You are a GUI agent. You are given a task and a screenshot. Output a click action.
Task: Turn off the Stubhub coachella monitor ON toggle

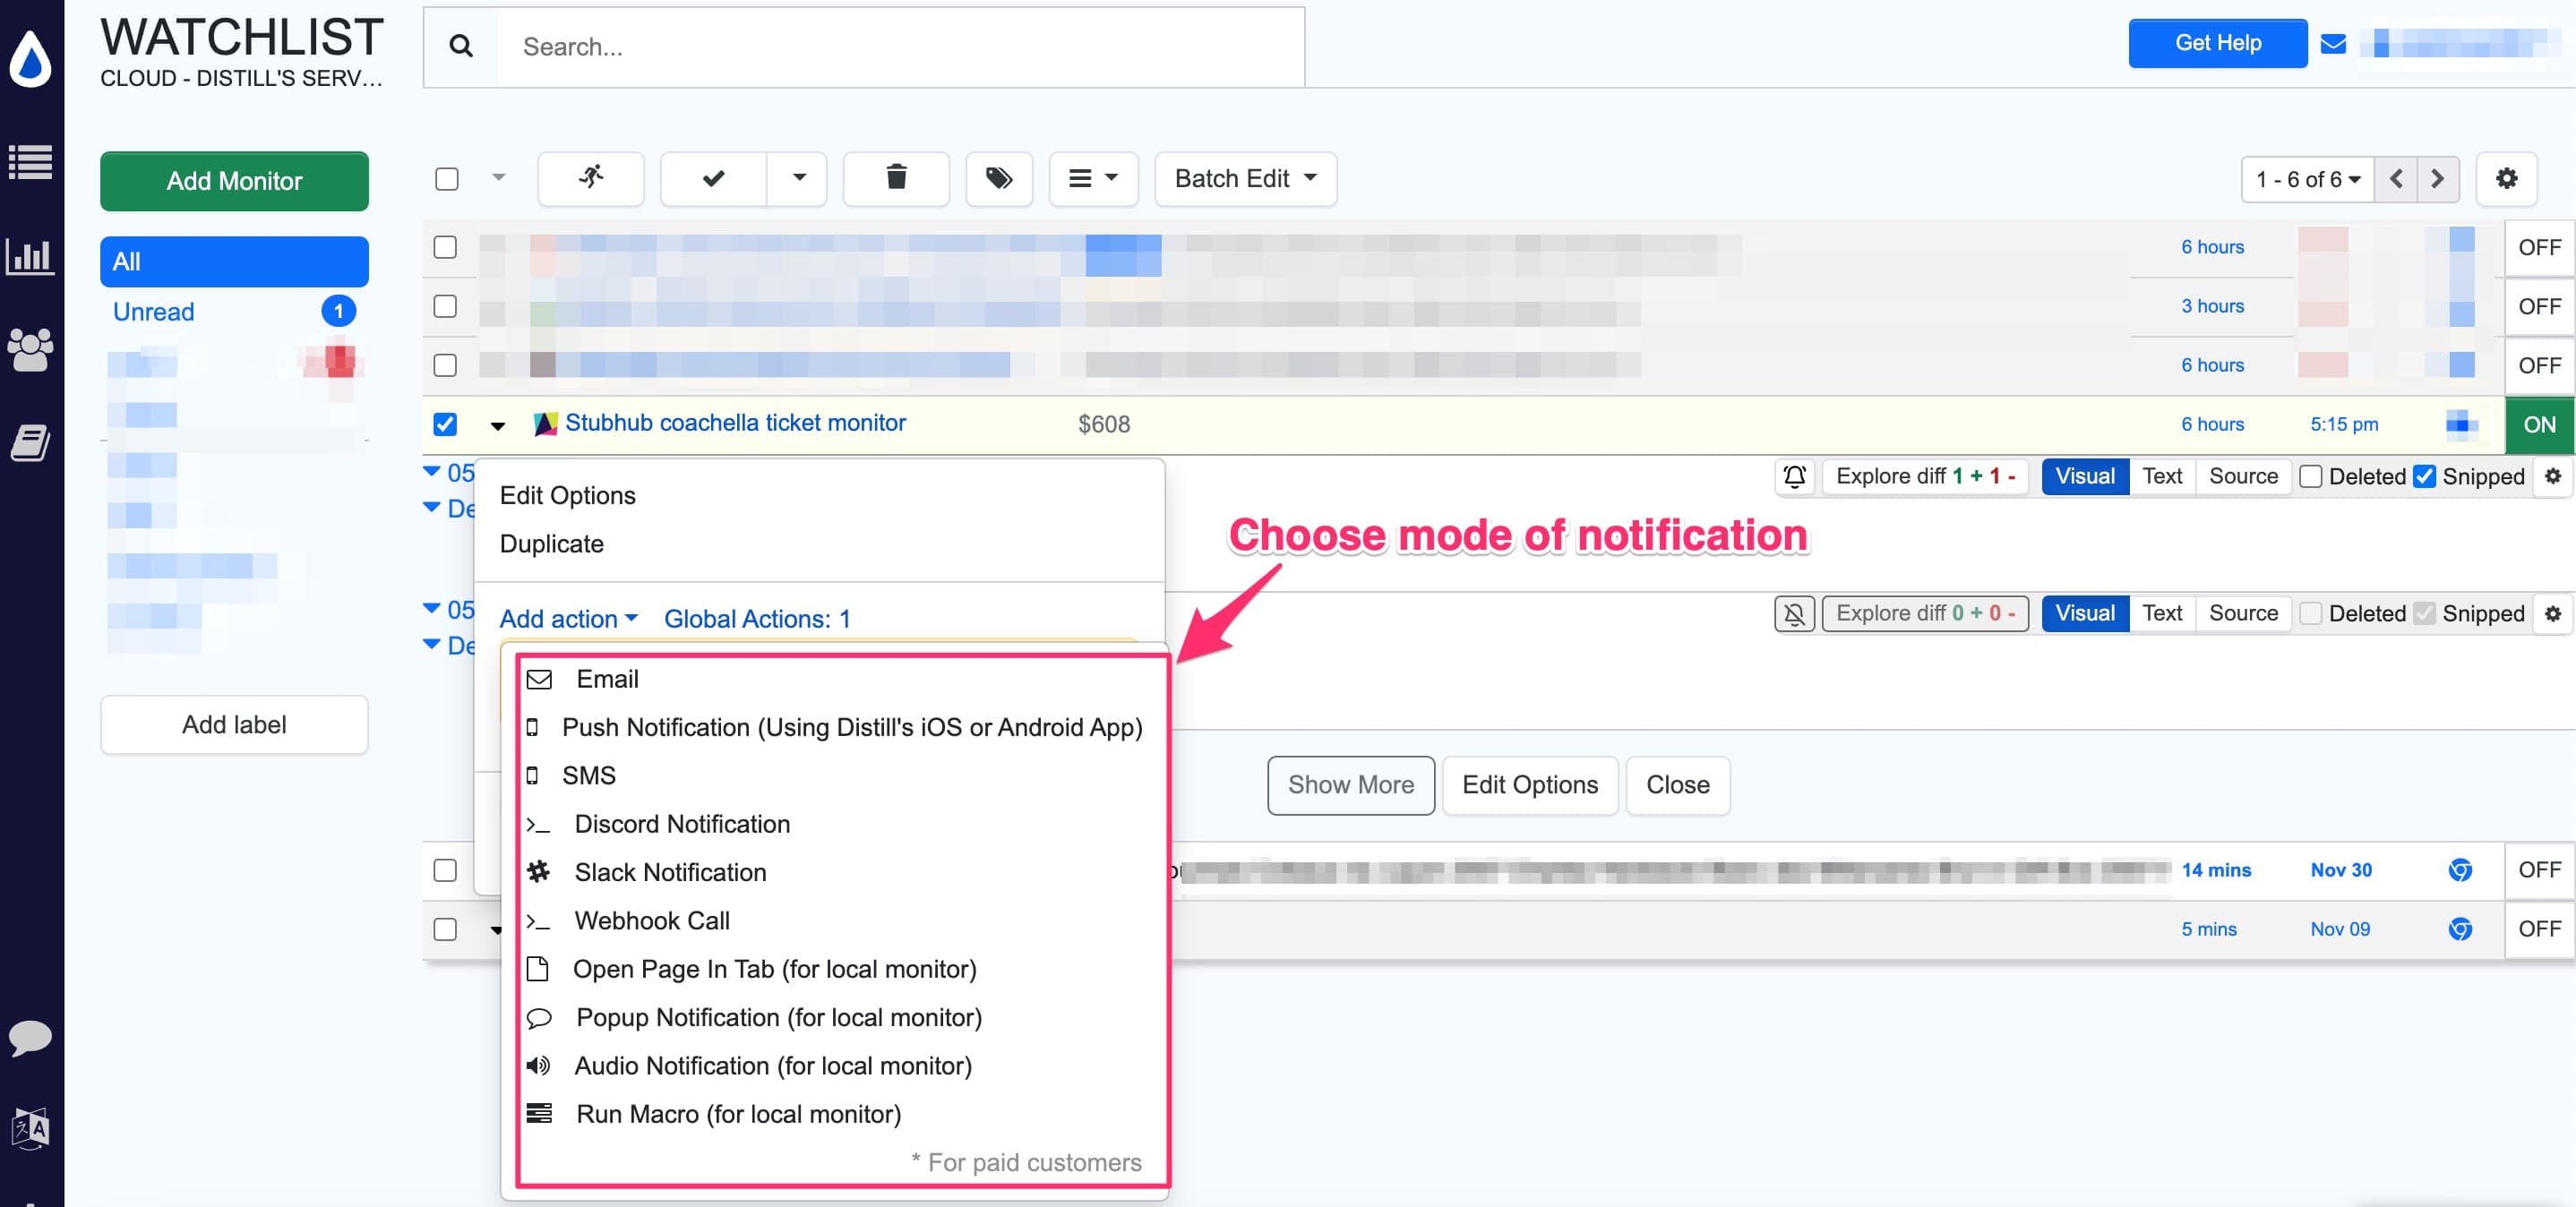pyautogui.click(x=2540, y=424)
